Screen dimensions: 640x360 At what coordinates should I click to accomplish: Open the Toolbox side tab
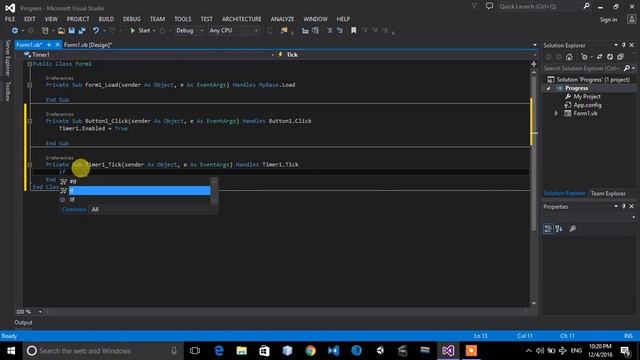pos(7,91)
